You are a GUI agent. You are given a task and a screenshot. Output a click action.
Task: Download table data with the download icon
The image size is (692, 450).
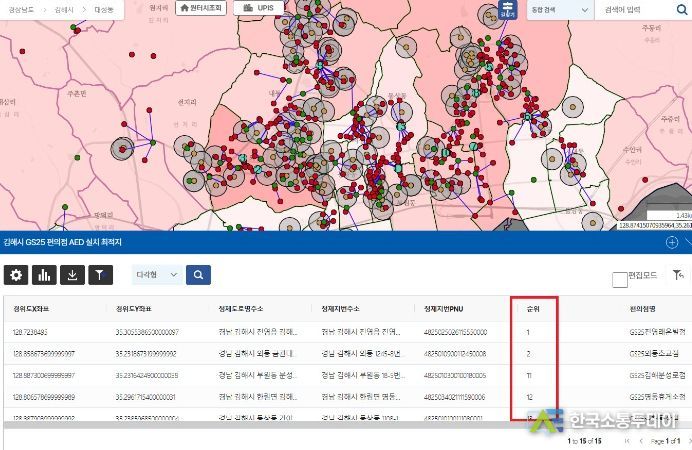pyautogui.click(x=72, y=275)
